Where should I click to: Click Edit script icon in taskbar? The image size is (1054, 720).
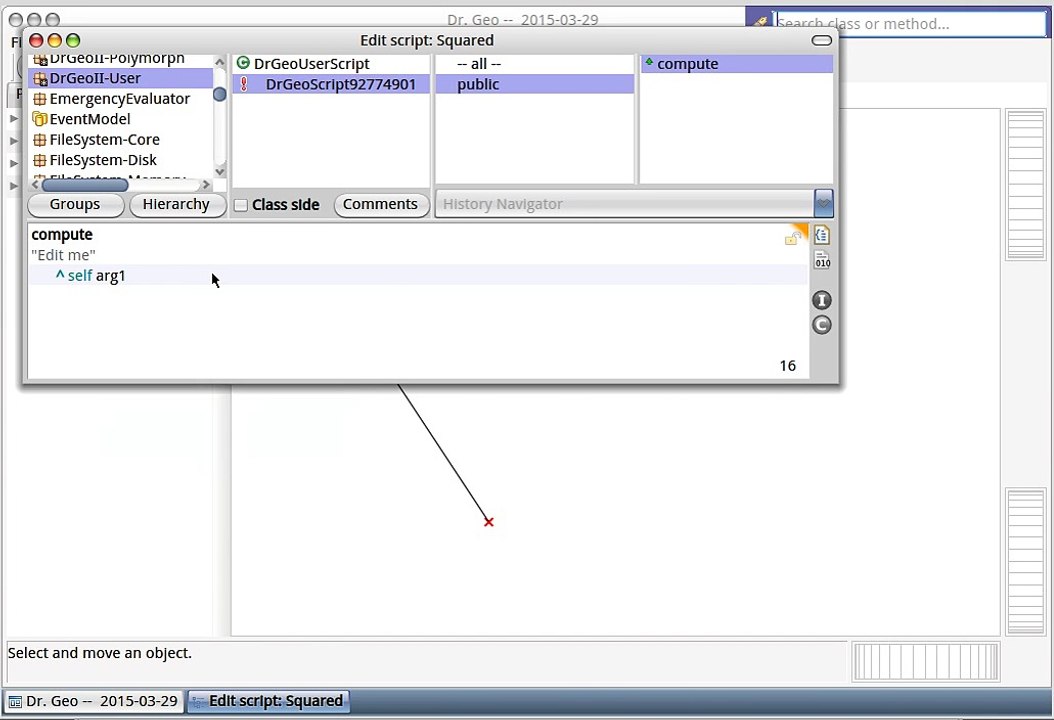pos(198,702)
